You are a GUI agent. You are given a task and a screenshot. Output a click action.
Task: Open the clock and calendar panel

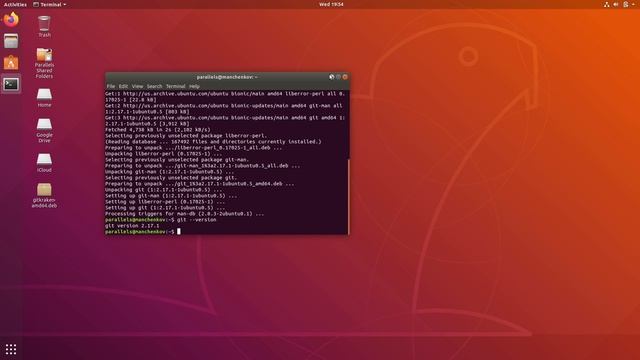point(331,4)
